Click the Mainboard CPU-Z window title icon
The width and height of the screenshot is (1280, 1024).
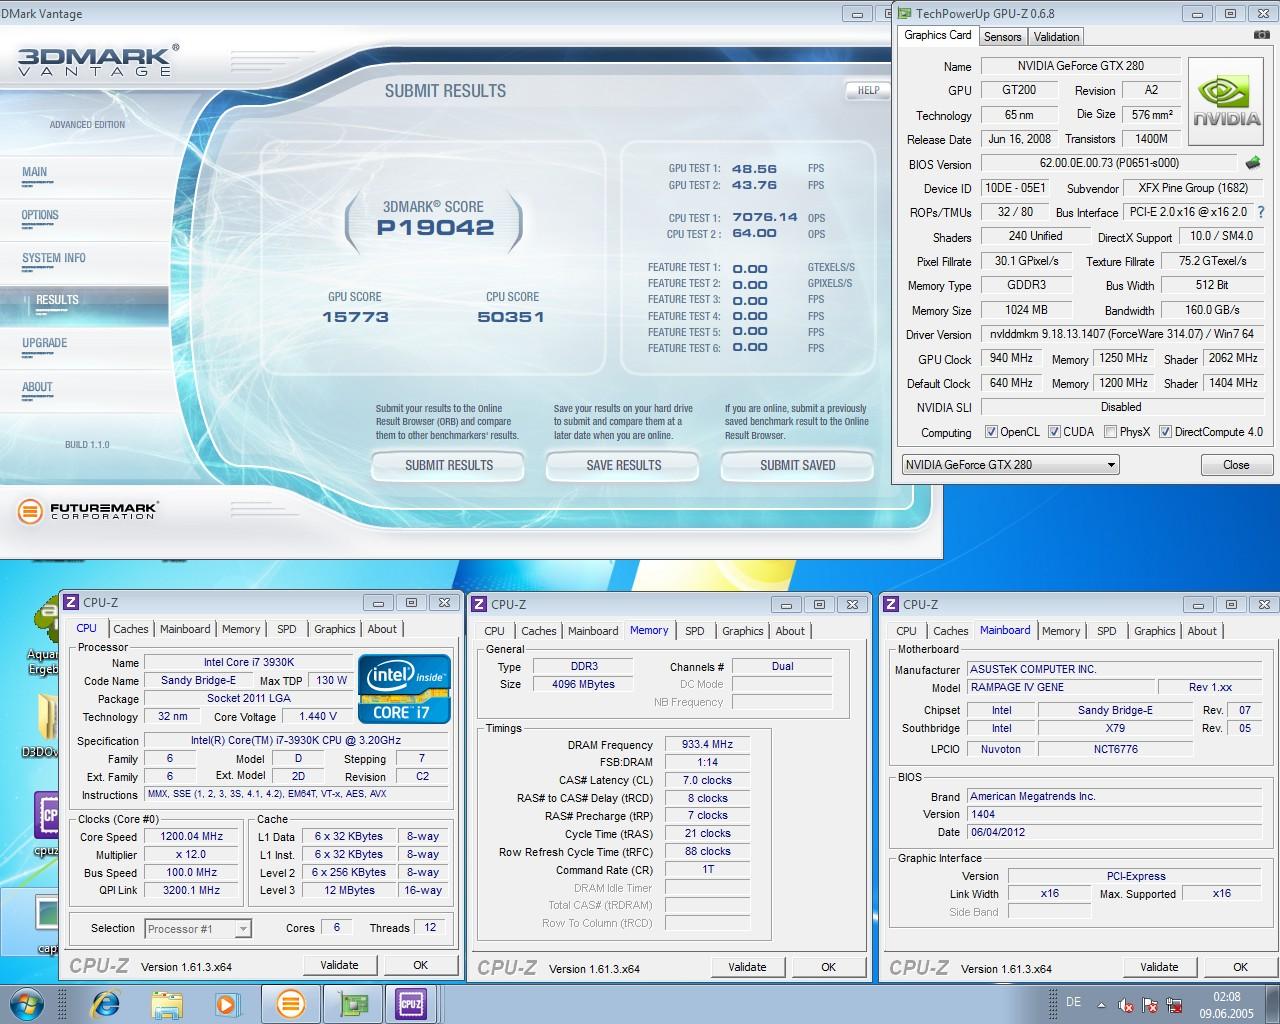891,604
